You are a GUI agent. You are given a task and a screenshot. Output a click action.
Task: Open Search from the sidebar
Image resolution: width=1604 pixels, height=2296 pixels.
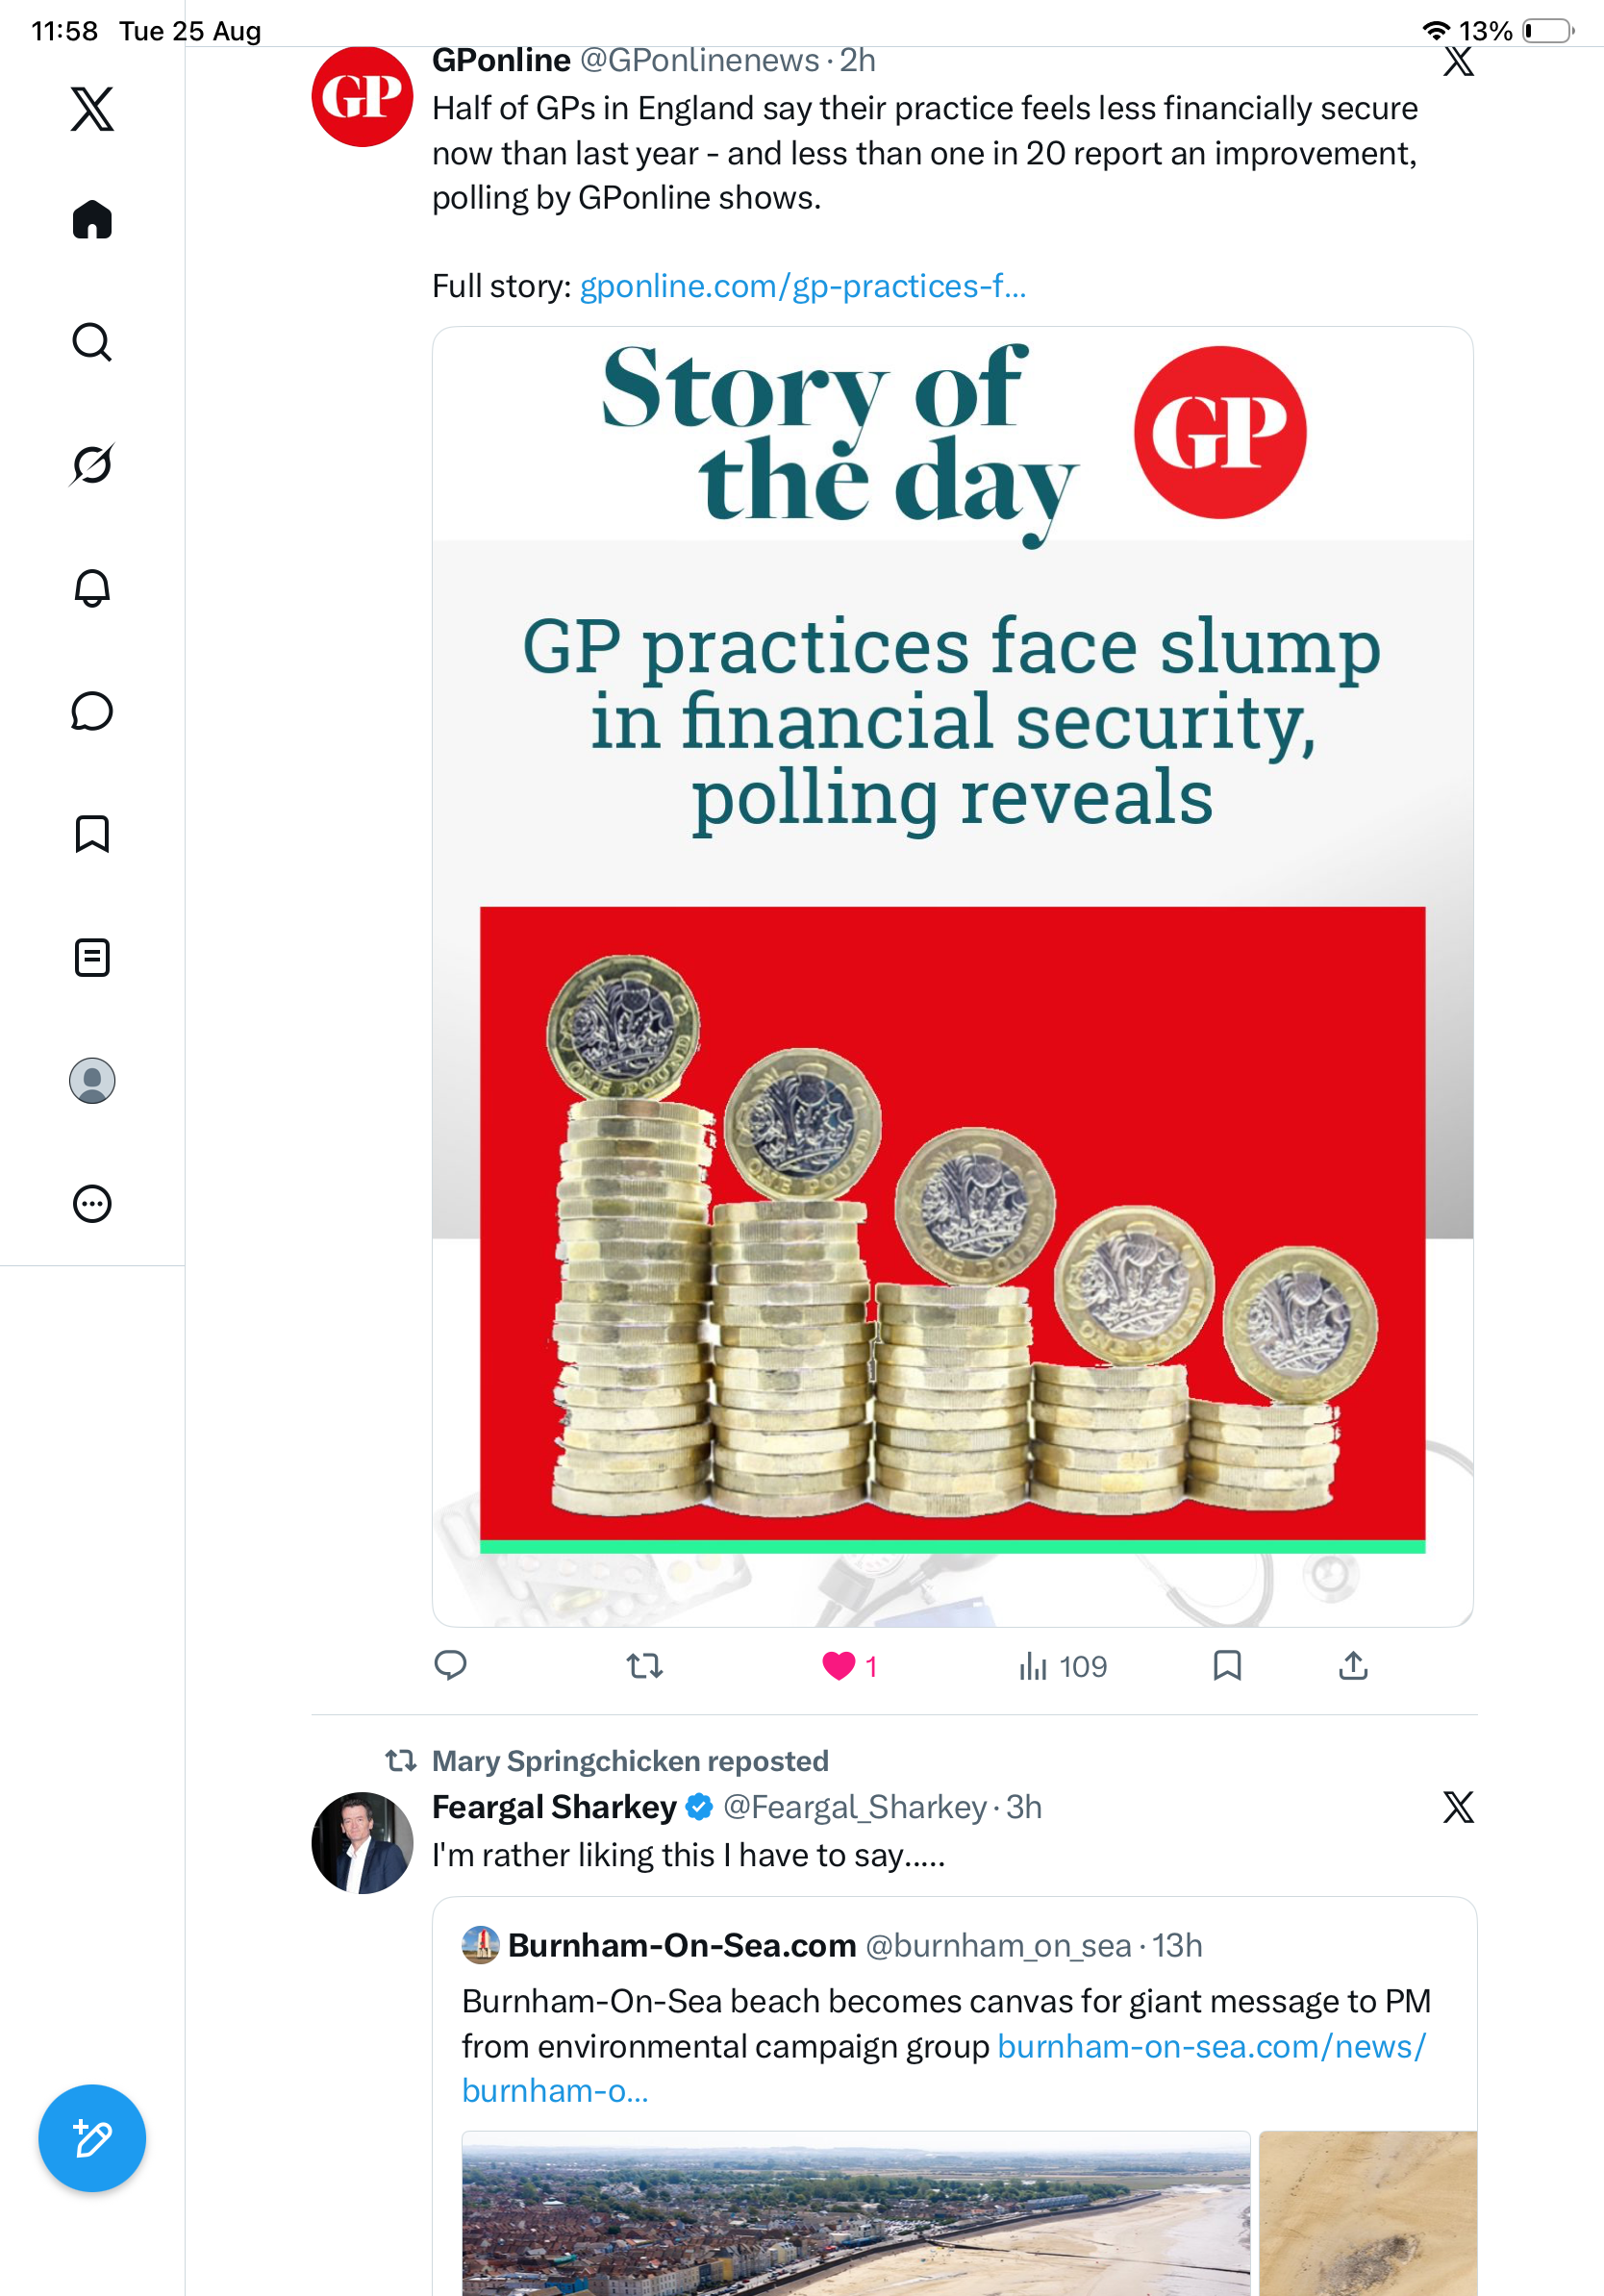tap(92, 342)
